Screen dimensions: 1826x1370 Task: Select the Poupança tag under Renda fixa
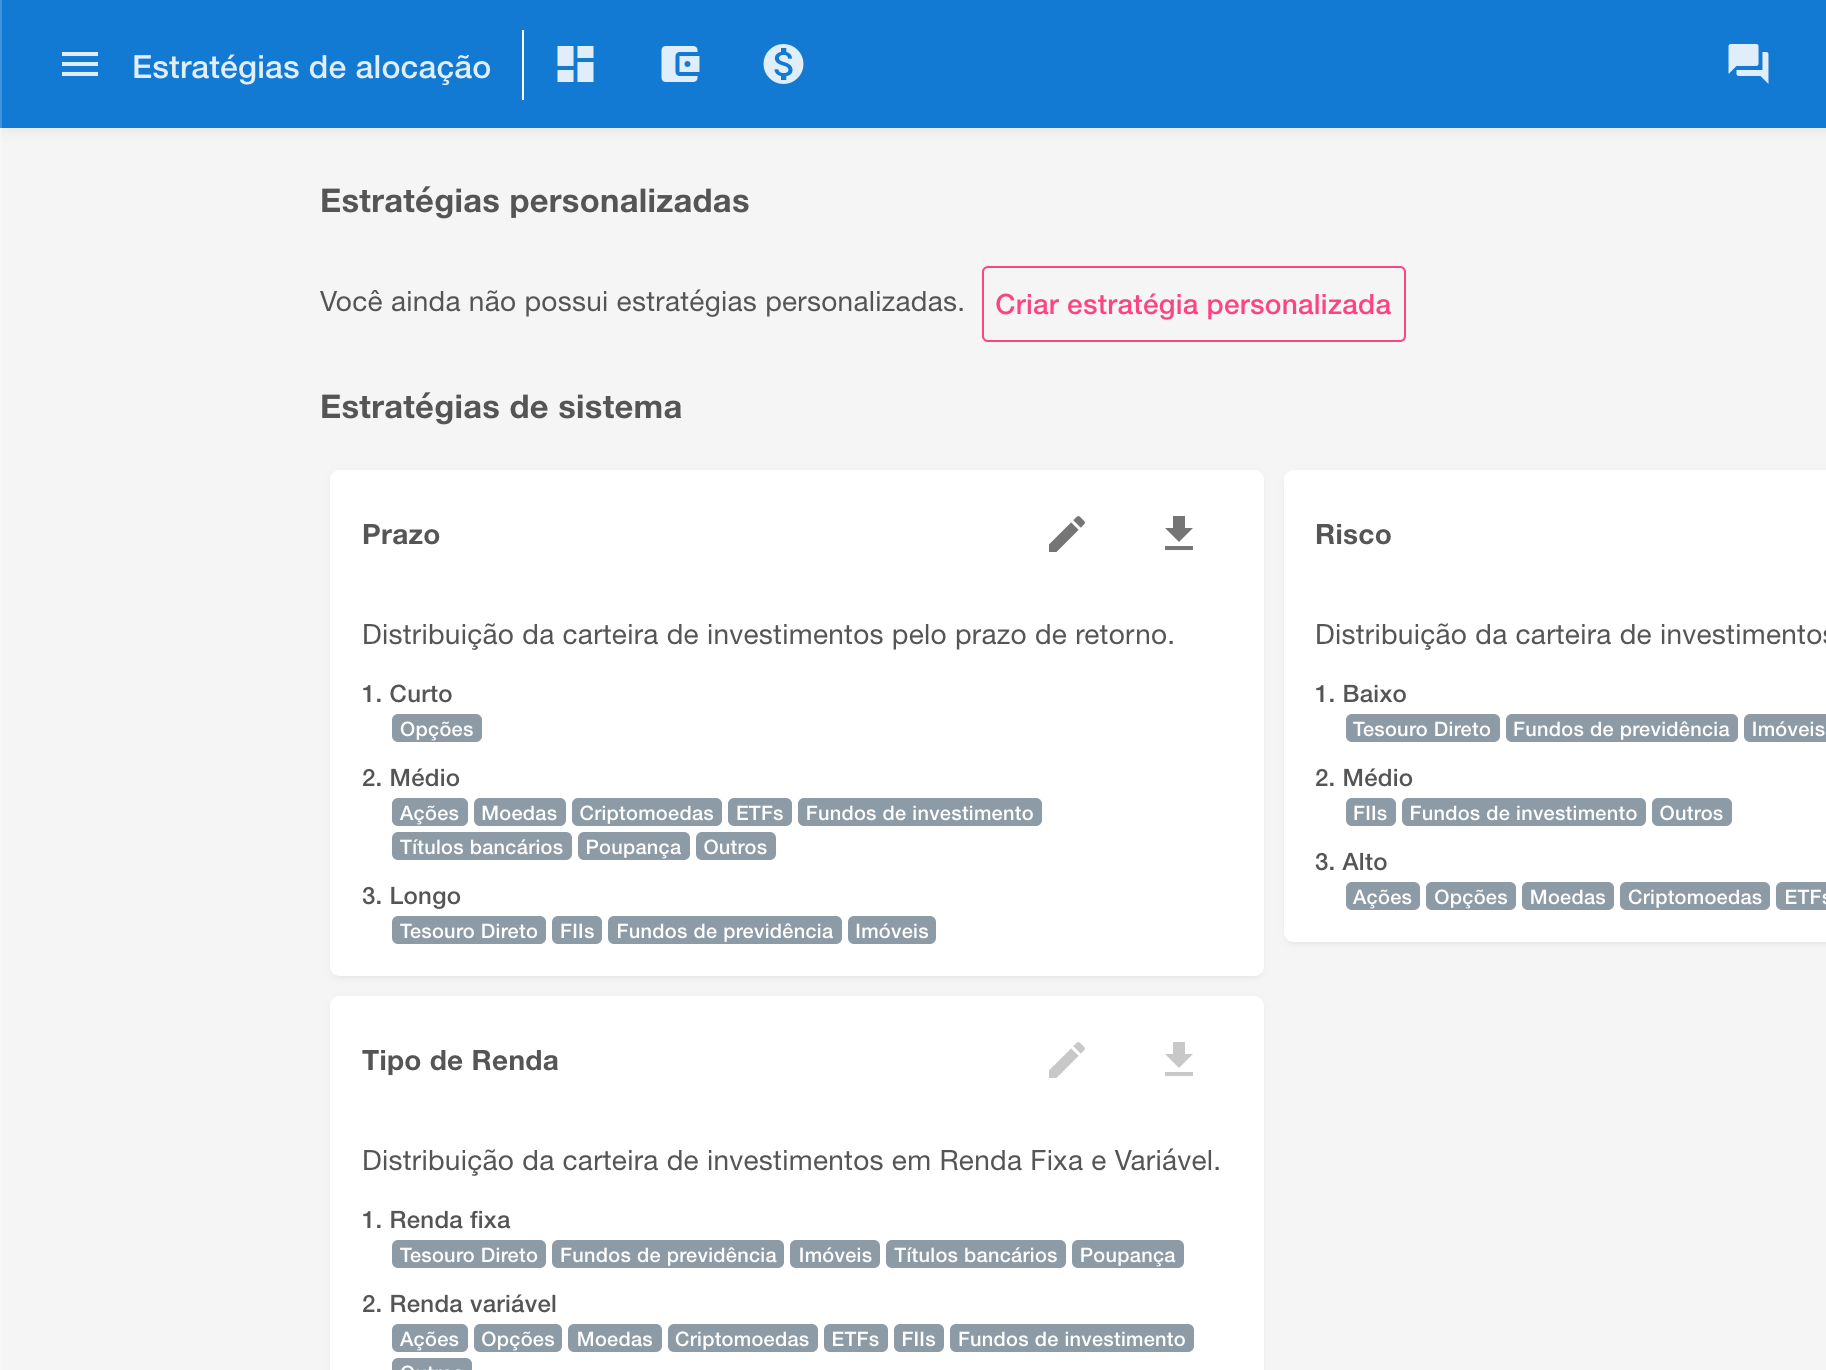coord(1127,1255)
